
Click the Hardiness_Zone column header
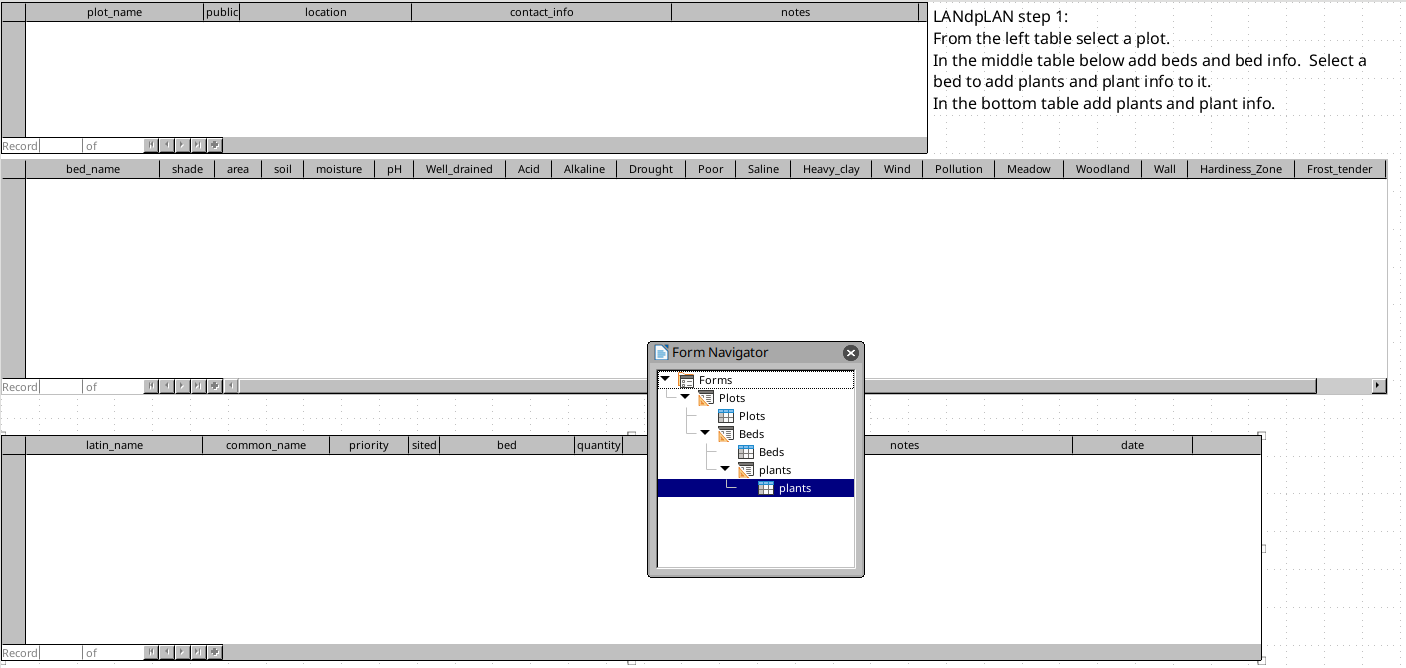pos(1240,169)
